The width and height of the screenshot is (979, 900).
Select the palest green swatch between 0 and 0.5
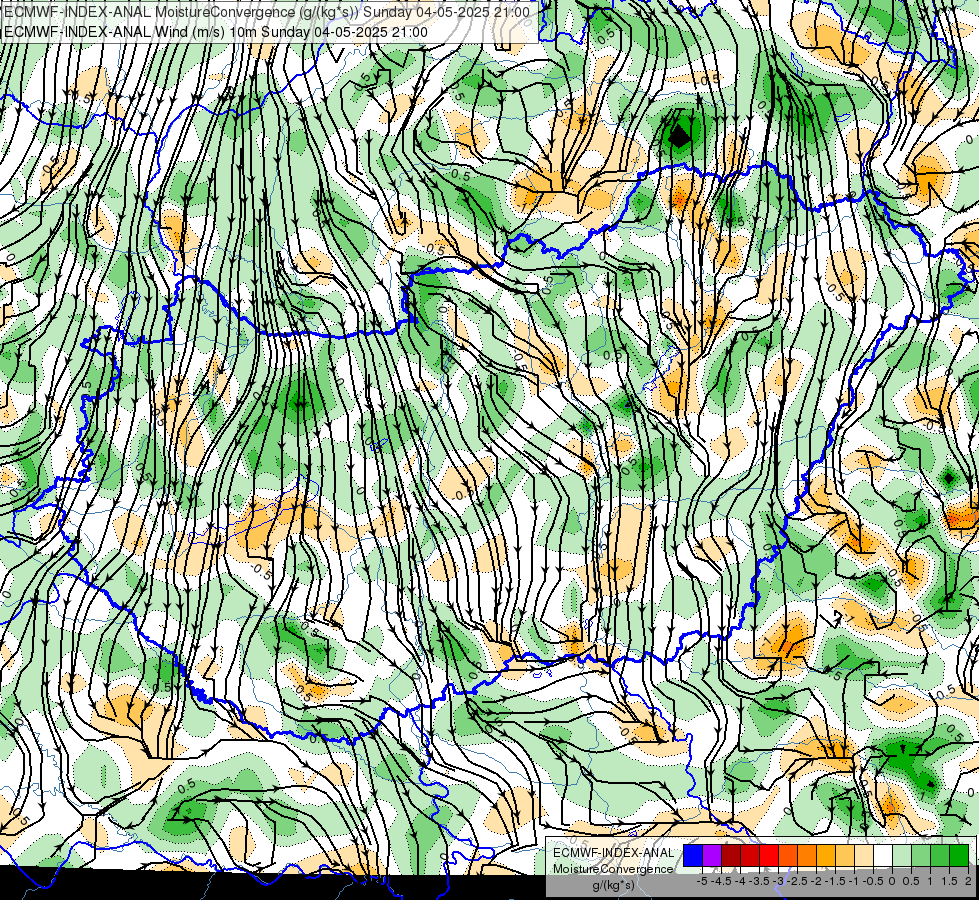pos(902,856)
